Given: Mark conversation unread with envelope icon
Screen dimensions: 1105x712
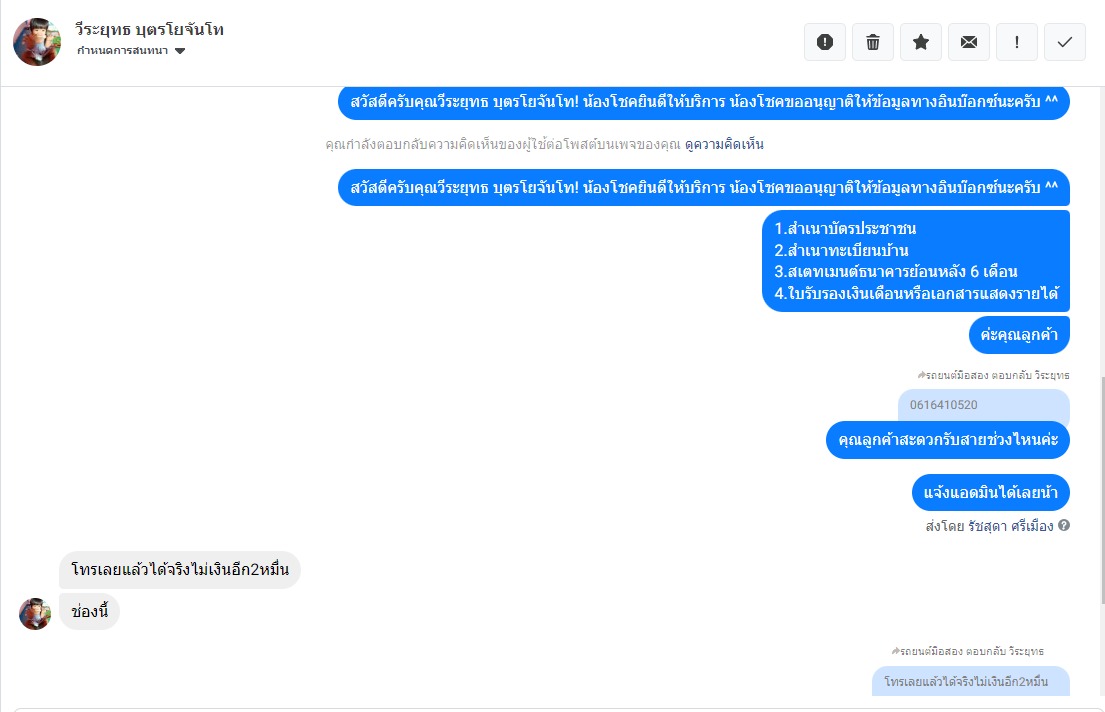Looking at the screenshot, I should (x=968, y=42).
